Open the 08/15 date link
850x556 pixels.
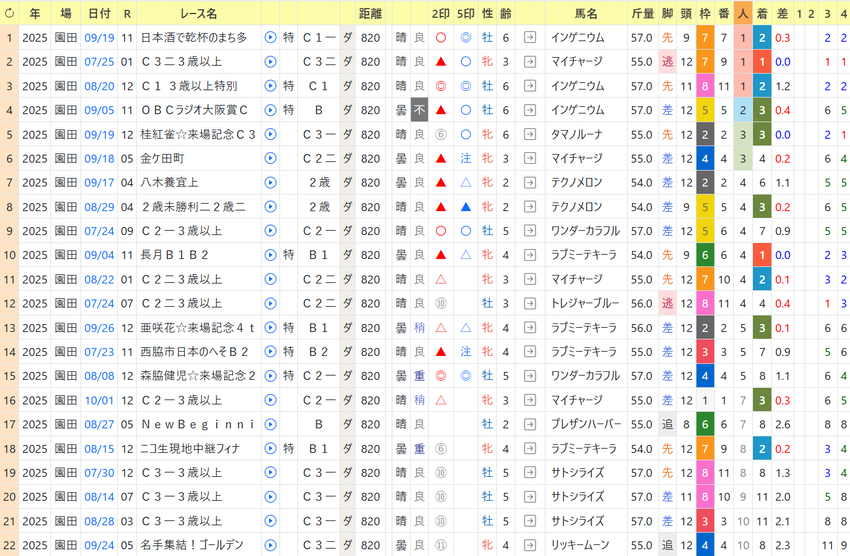(x=99, y=449)
